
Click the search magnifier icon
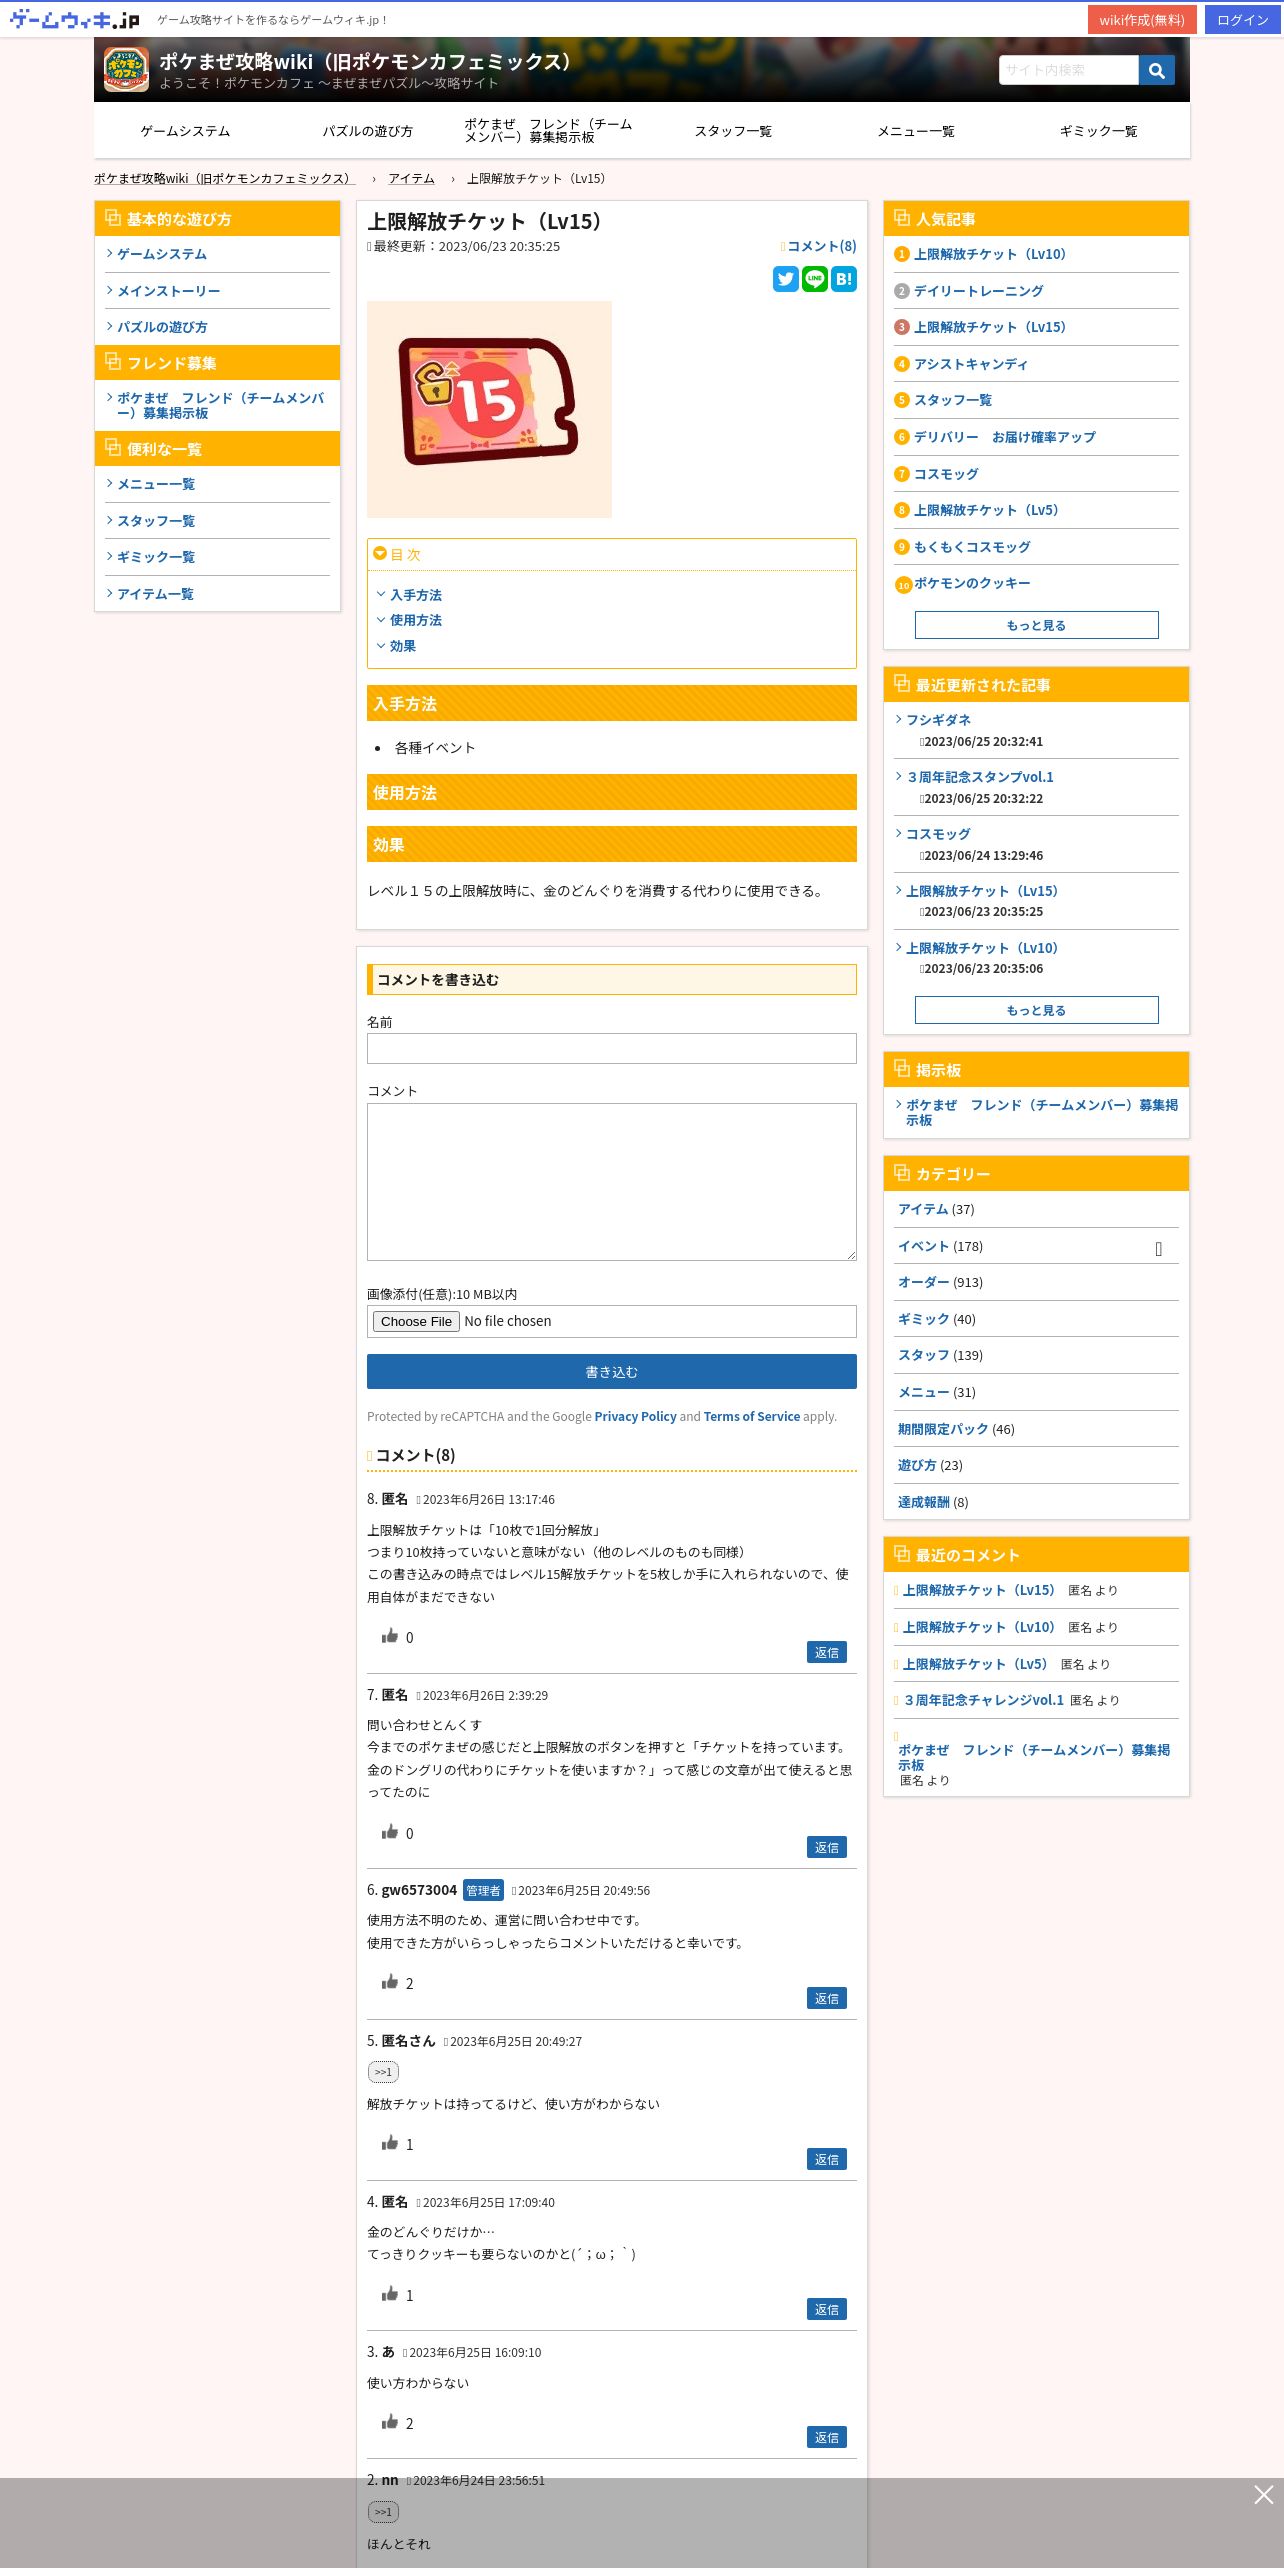[1156, 70]
